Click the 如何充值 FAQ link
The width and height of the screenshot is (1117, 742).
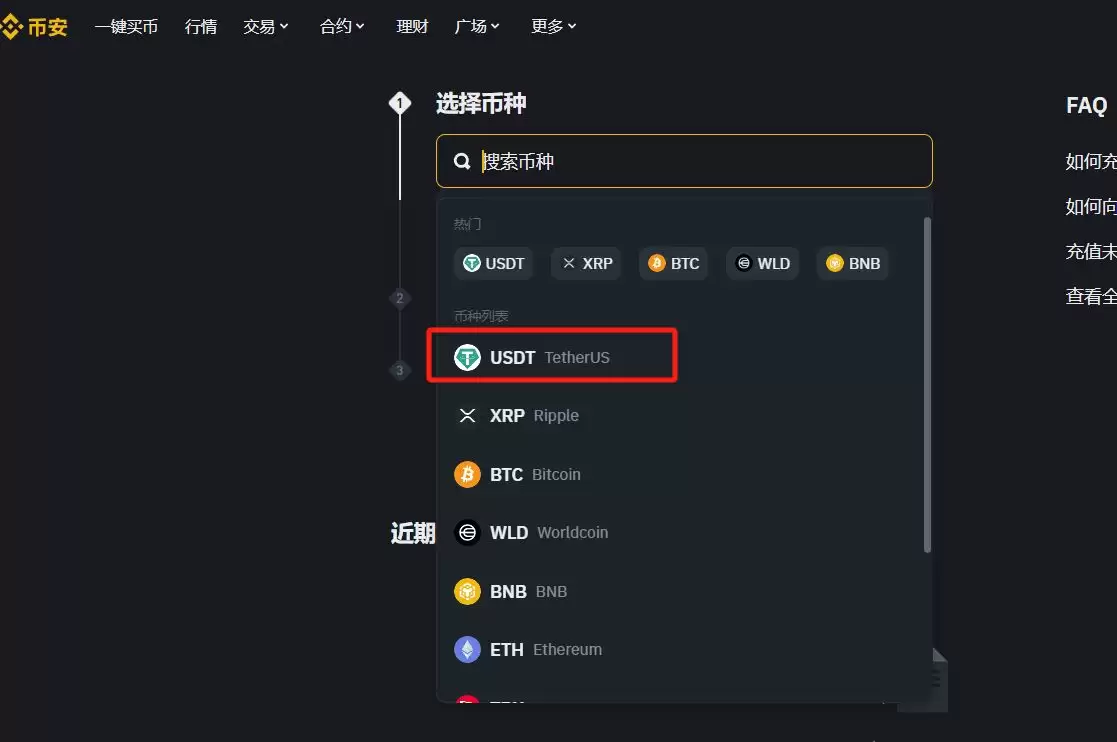tap(1092, 161)
